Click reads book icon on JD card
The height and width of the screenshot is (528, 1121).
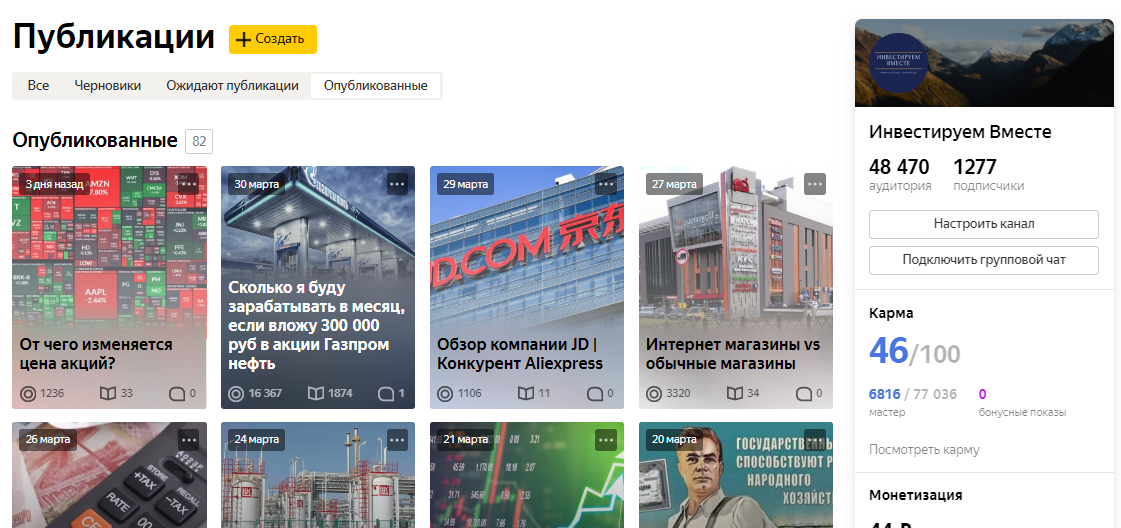tap(525, 393)
